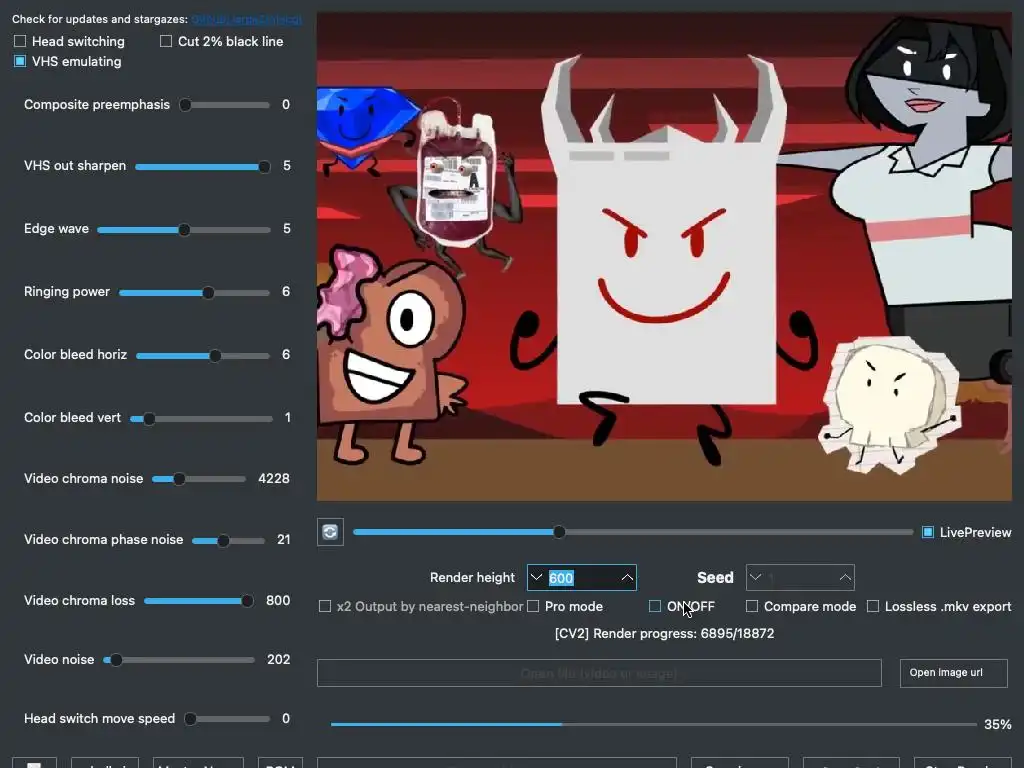Click the Open file (video or image) button
The width and height of the screenshot is (1024, 768).
599,673
